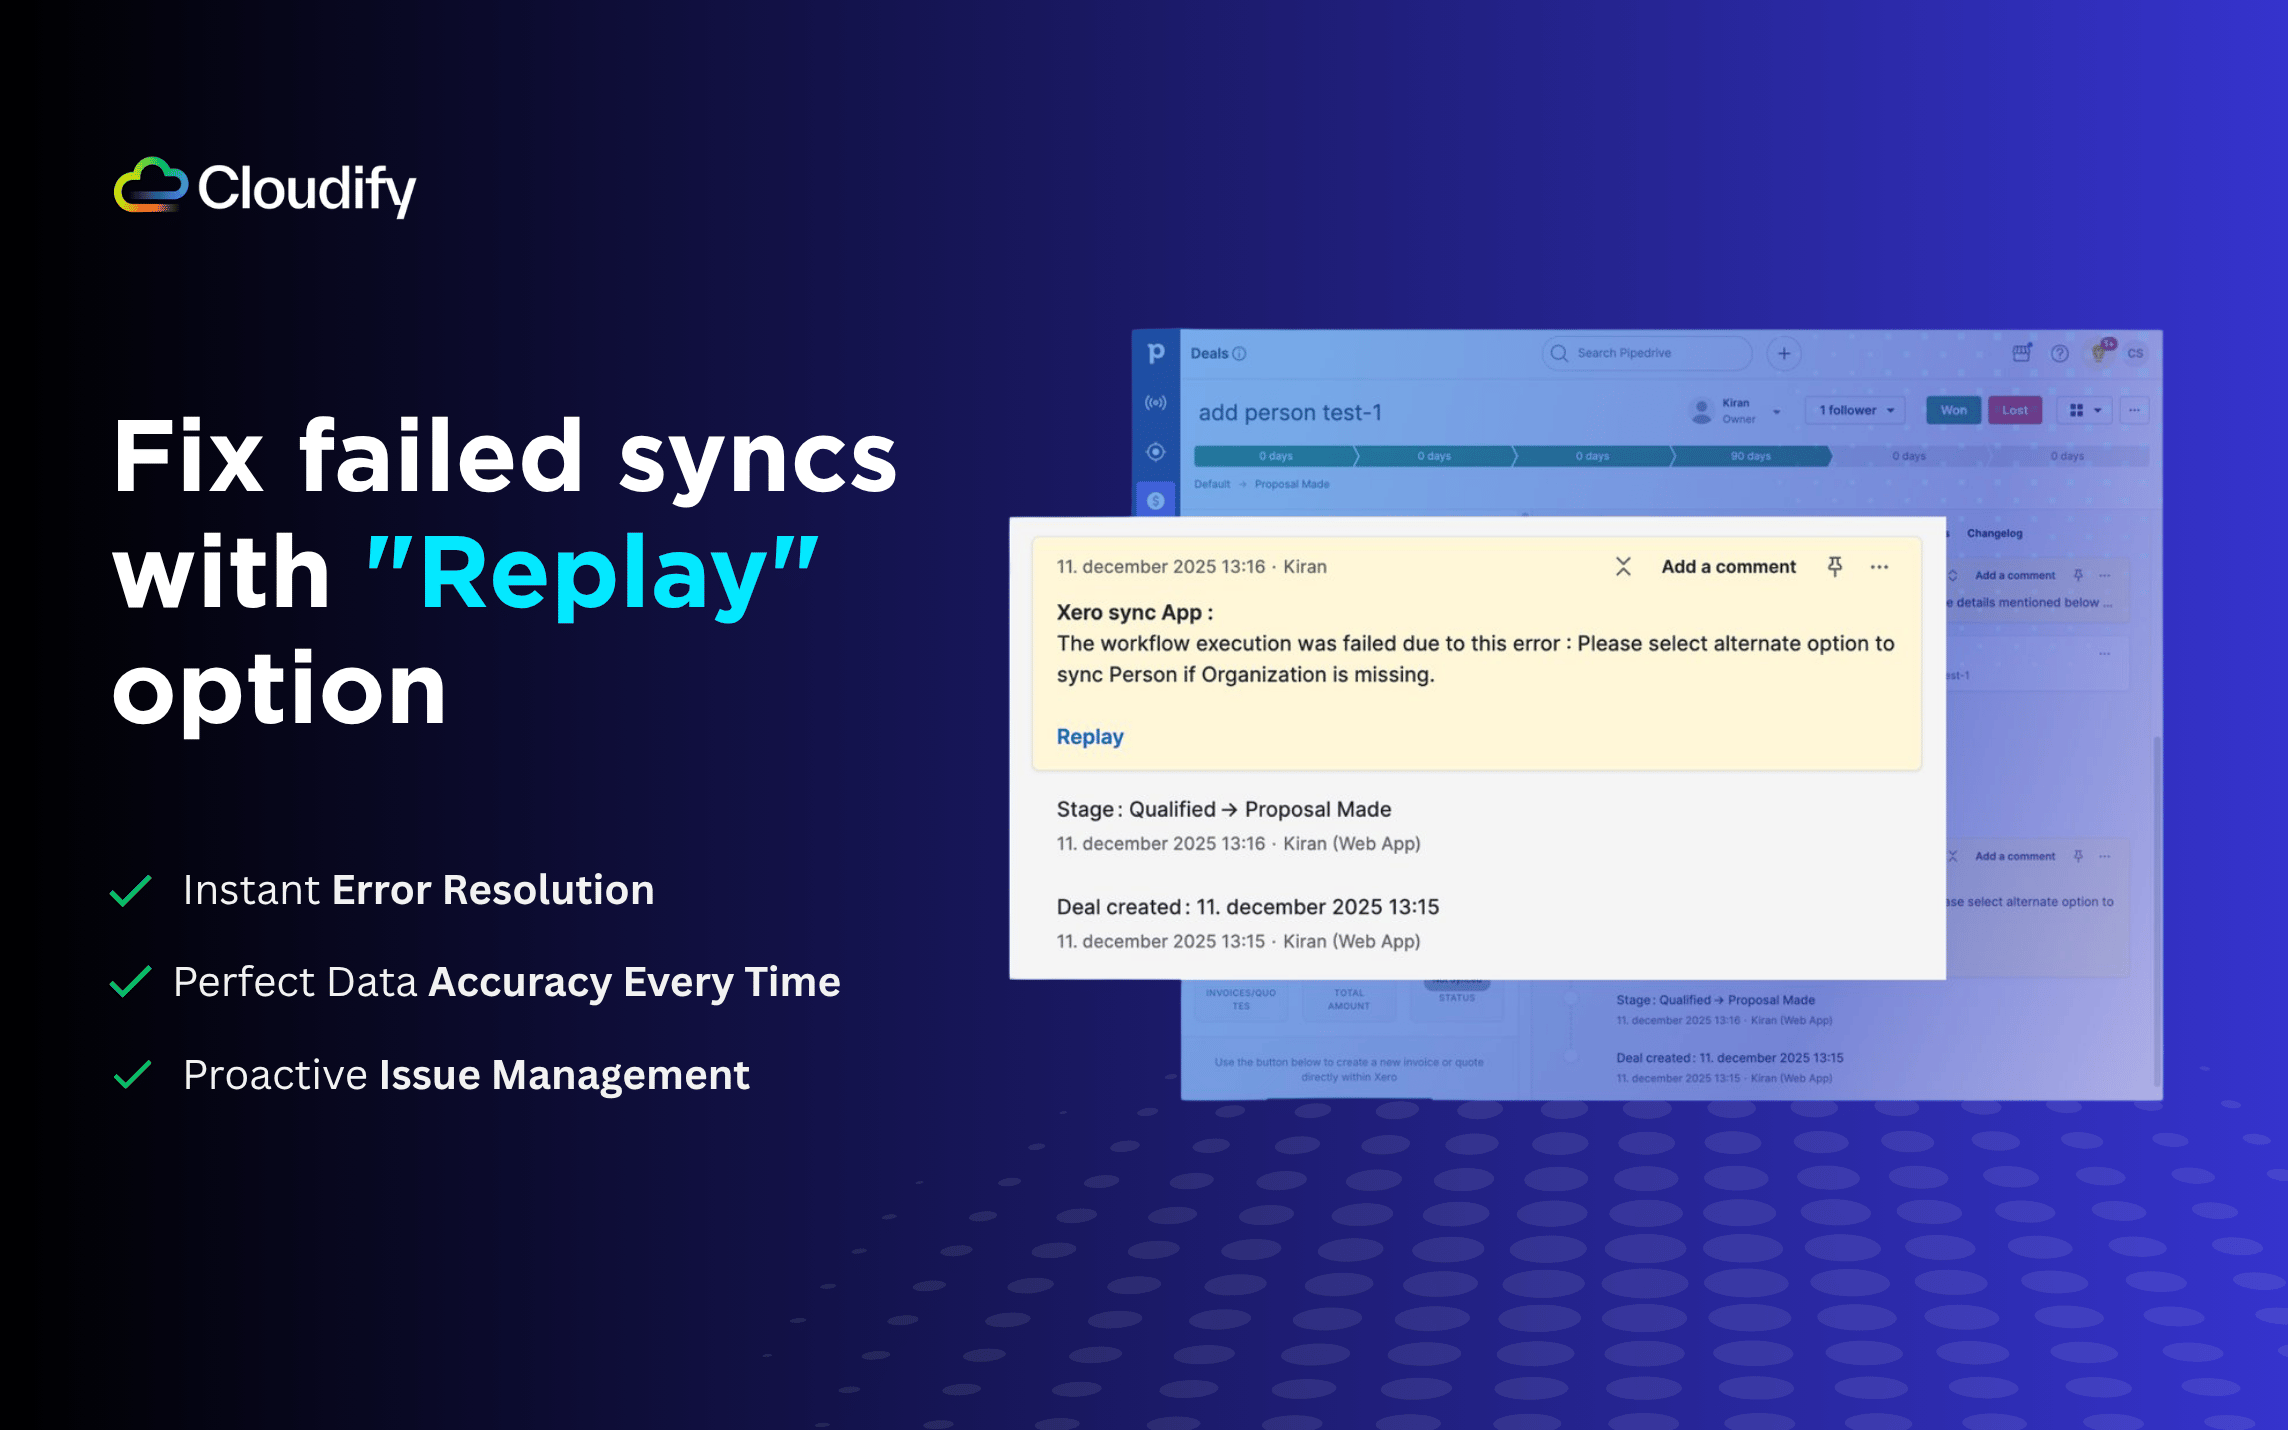Select the 90 days pipeline stage
Image resolution: width=2288 pixels, height=1430 pixels.
1751,456
